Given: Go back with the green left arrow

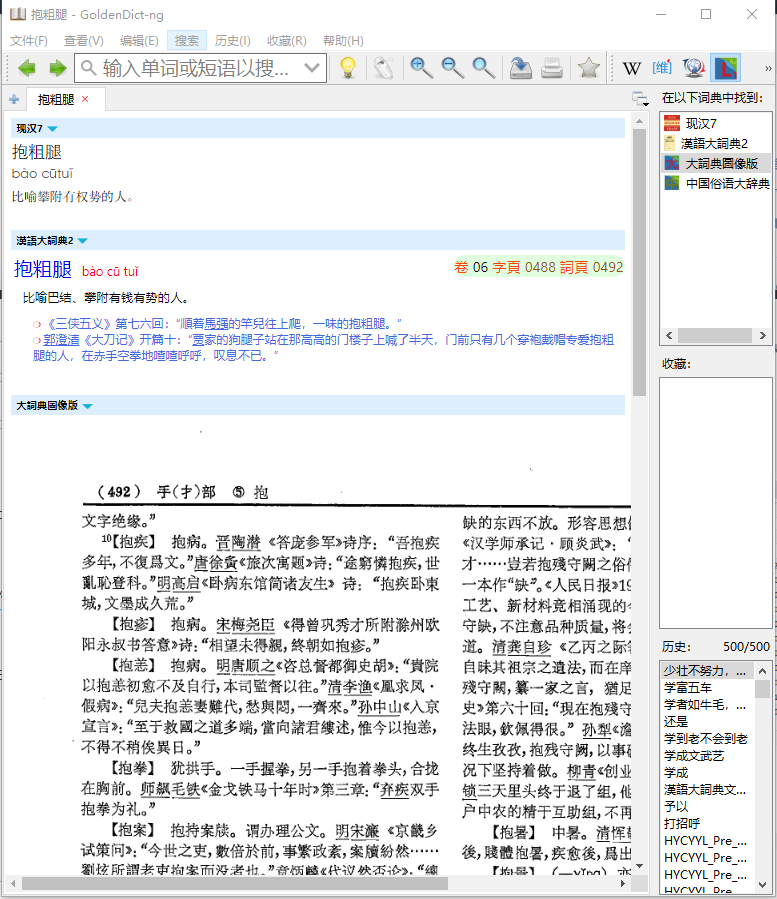Looking at the screenshot, I should 26,68.
